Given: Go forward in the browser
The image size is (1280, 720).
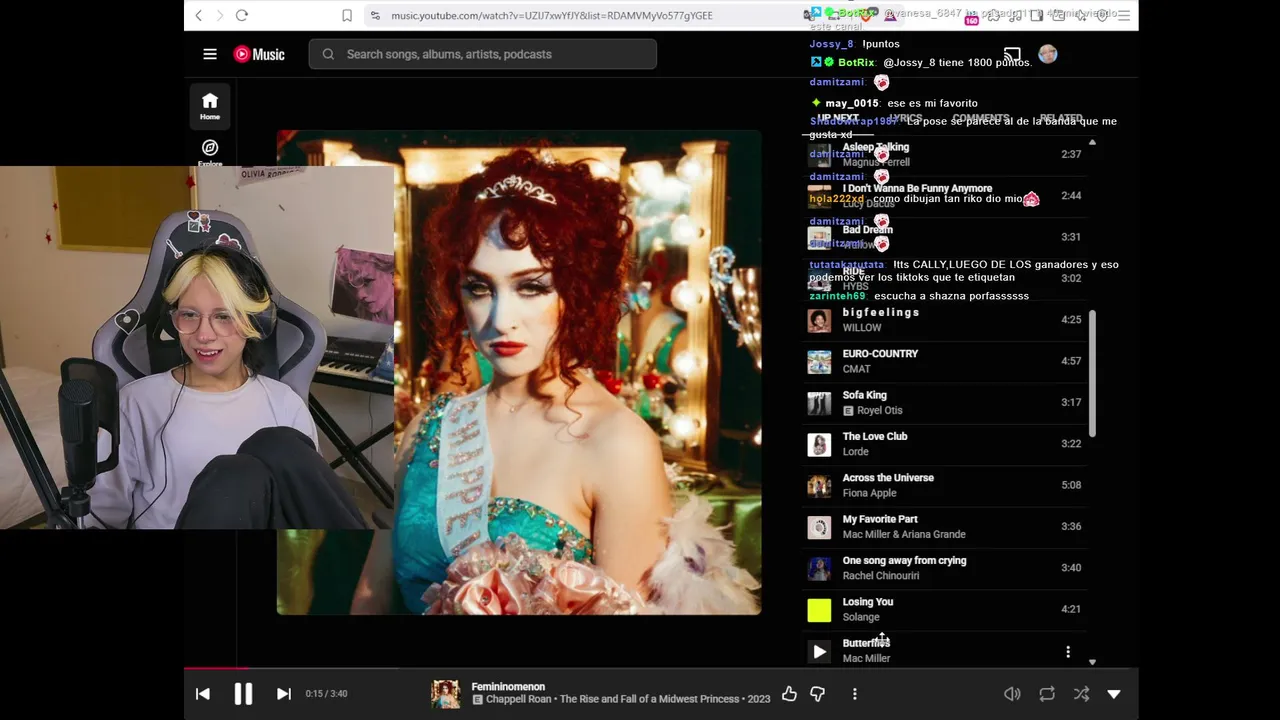Looking at the screenshot, I should pyautogui.click(x=220, y=15).
